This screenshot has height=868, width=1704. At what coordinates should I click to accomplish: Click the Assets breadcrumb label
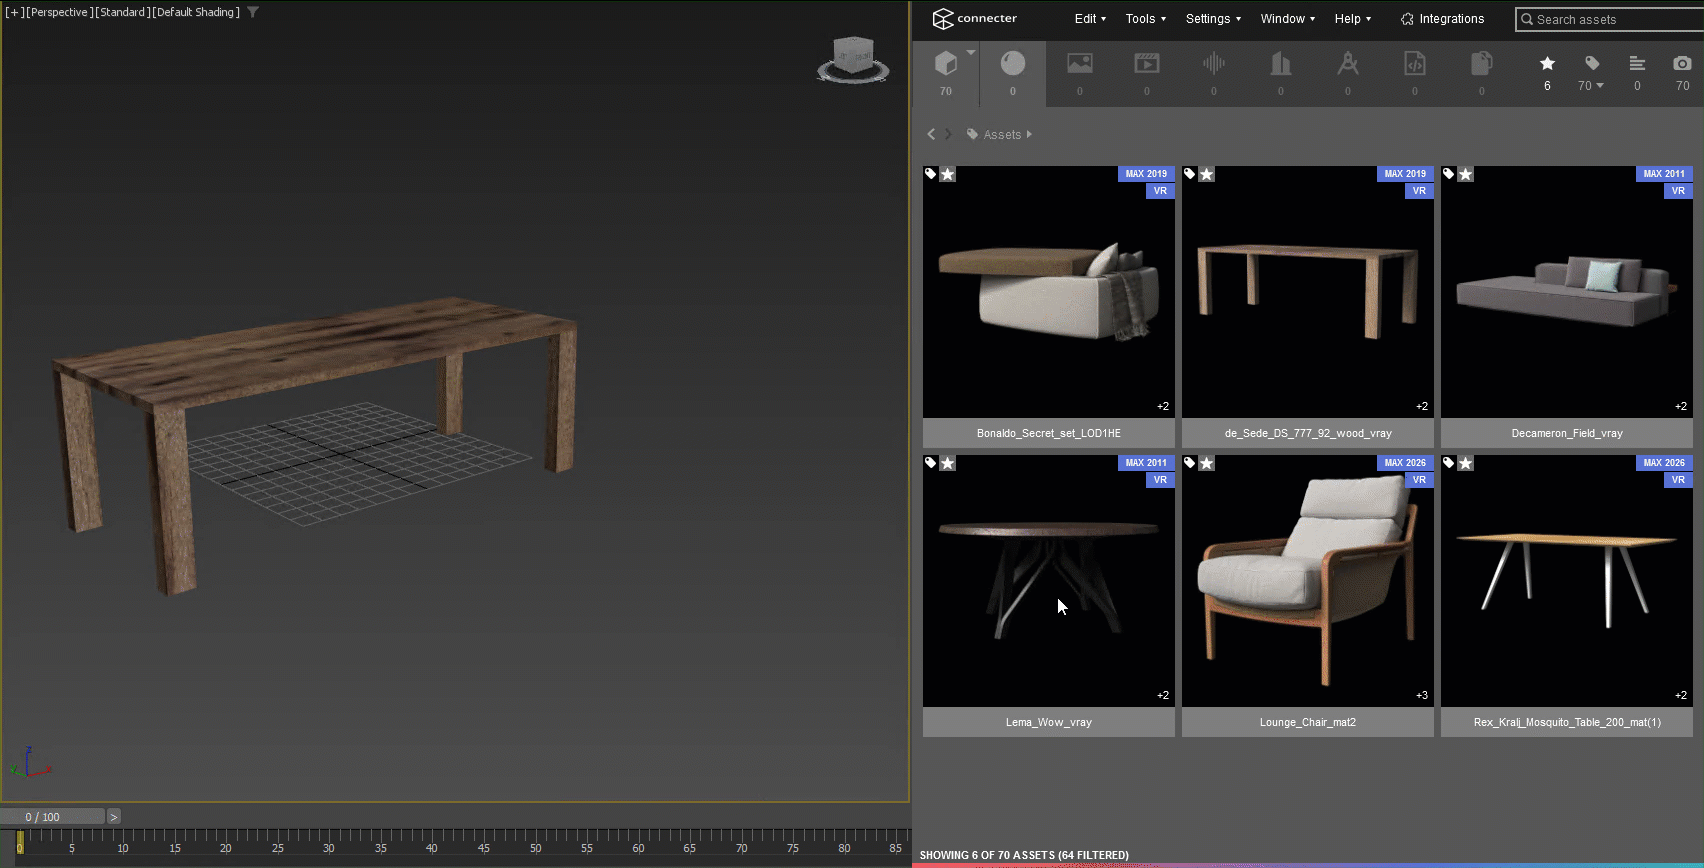1002,135
